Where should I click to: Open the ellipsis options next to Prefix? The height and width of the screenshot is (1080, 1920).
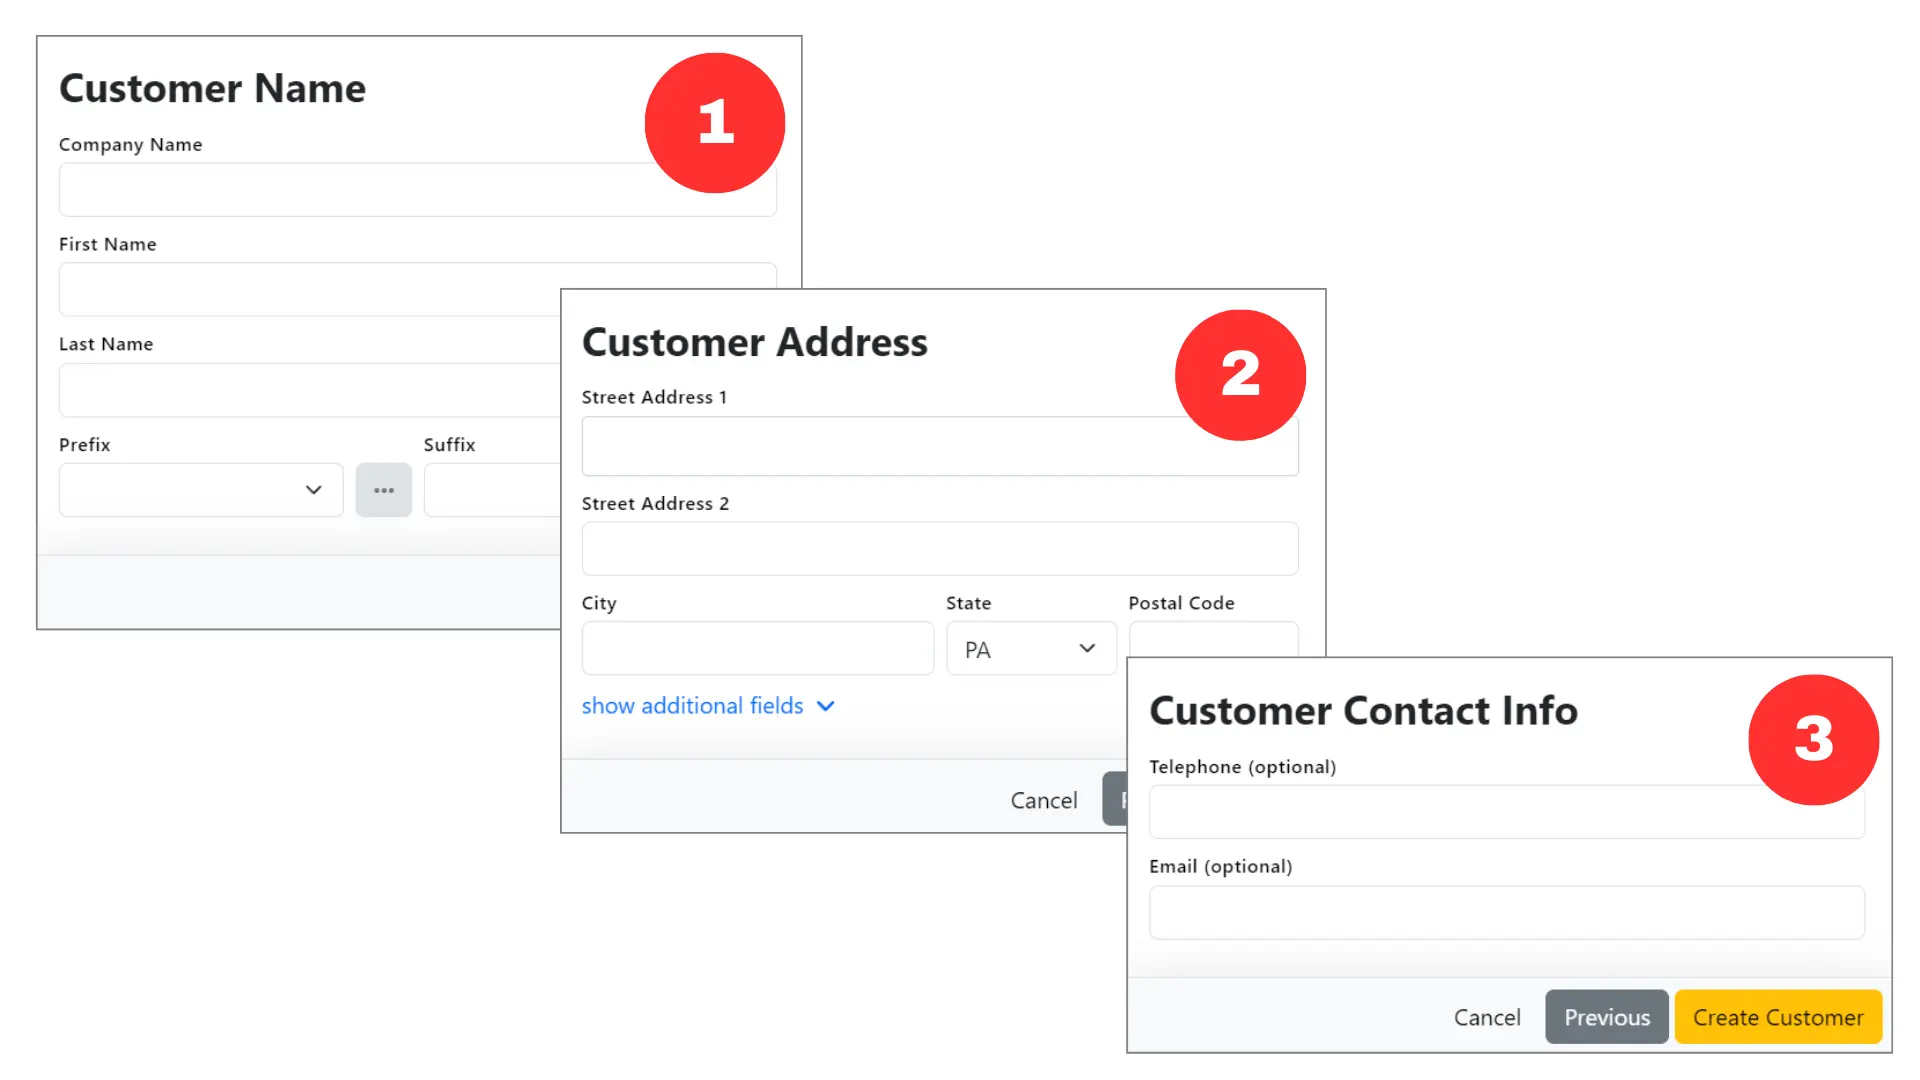(384, 490)
